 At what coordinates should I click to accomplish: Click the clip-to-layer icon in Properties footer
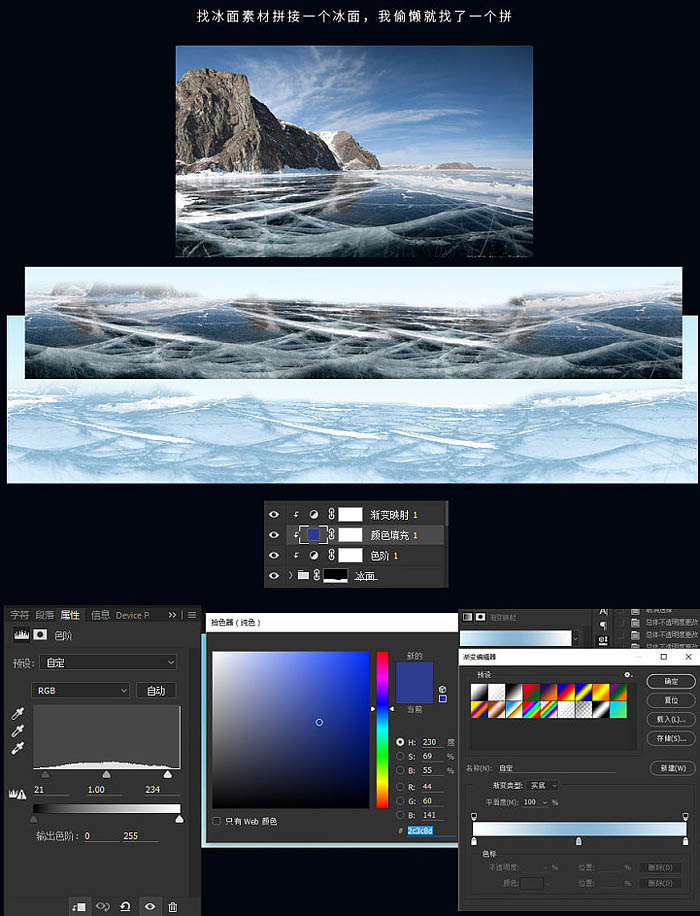pos(79,907)
